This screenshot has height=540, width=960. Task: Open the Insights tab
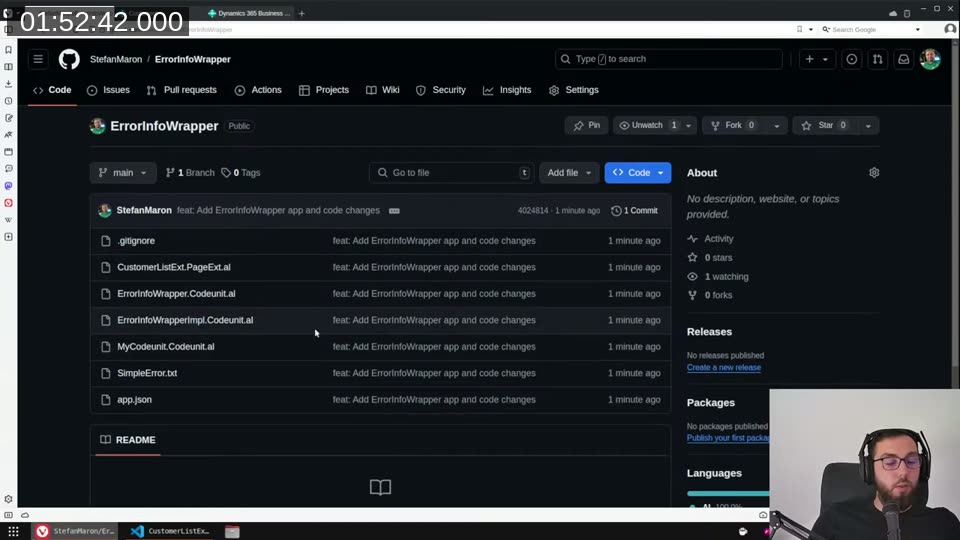(507, 90)
